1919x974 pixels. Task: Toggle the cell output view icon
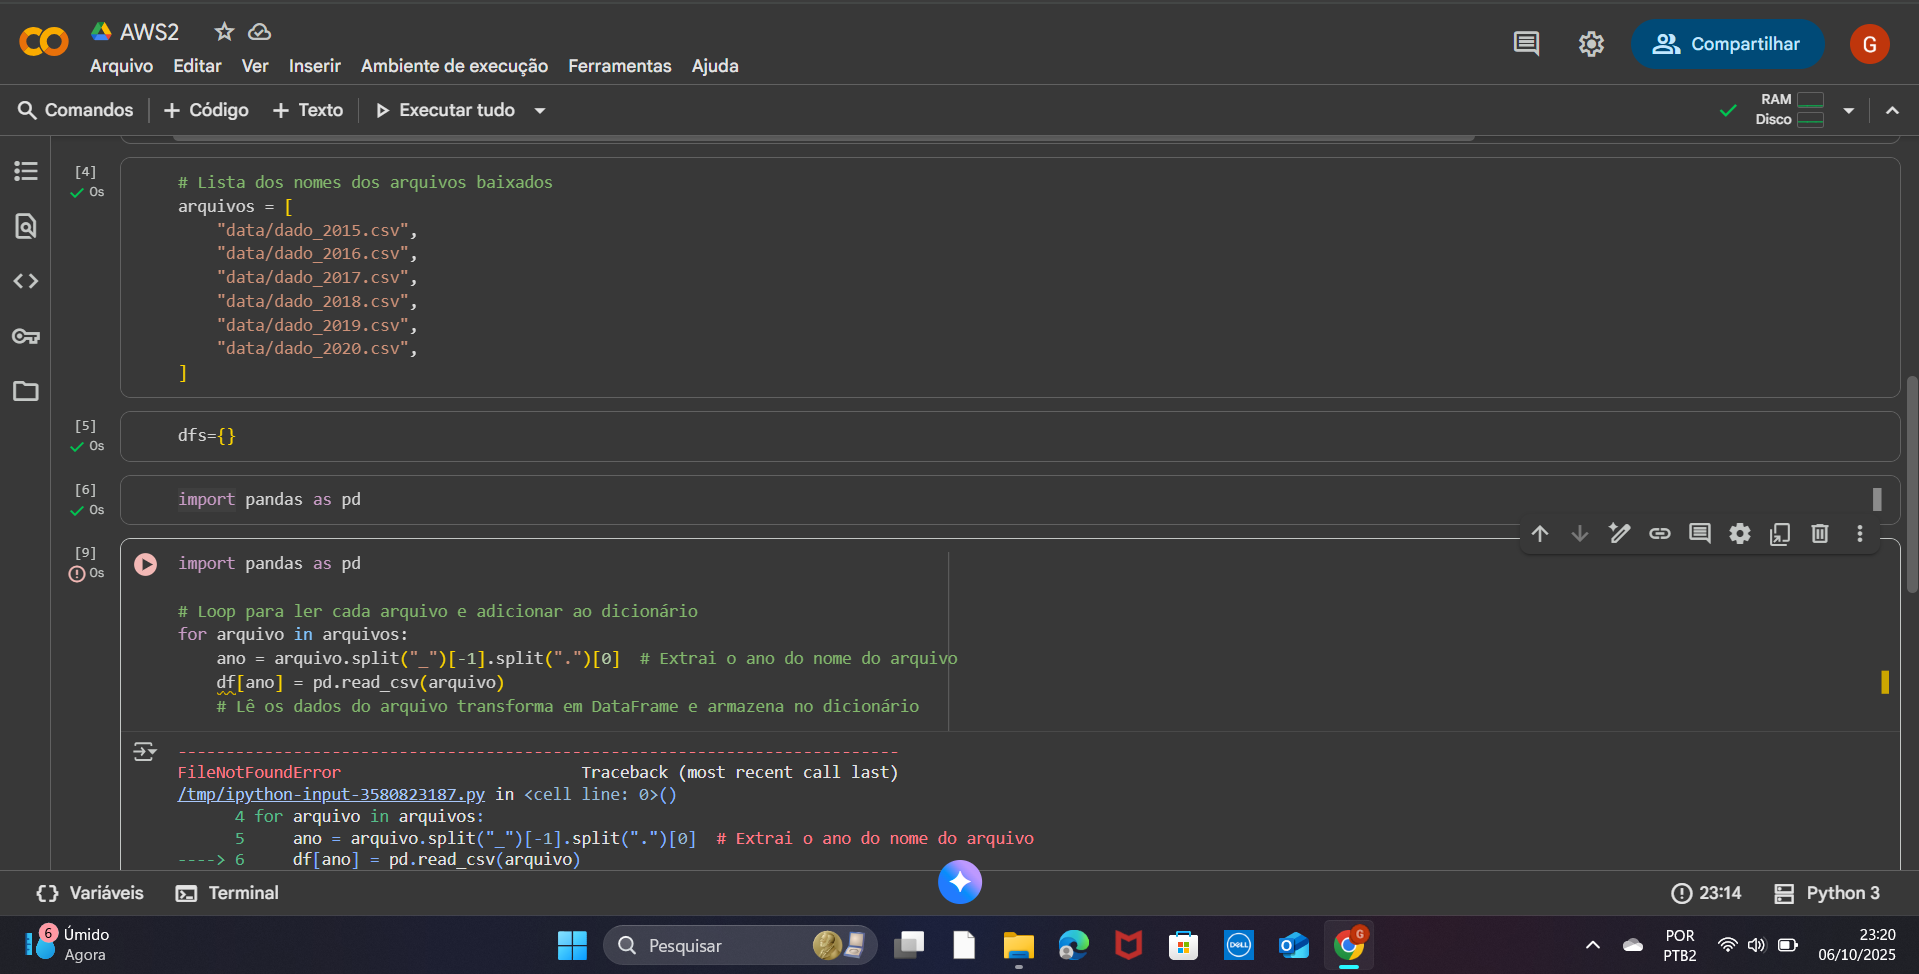coord(145,752)
